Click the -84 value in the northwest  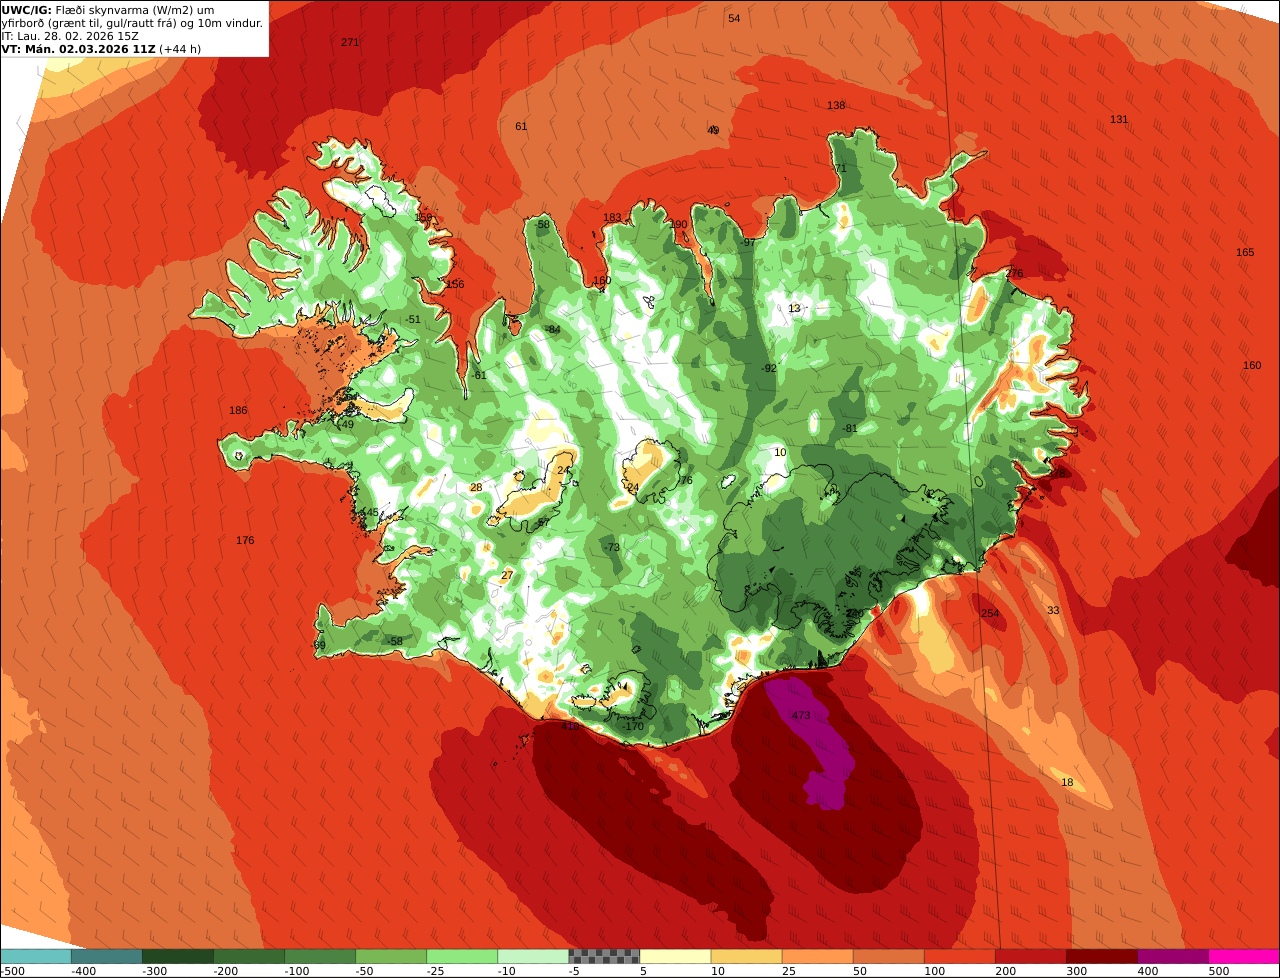(552, 329)
